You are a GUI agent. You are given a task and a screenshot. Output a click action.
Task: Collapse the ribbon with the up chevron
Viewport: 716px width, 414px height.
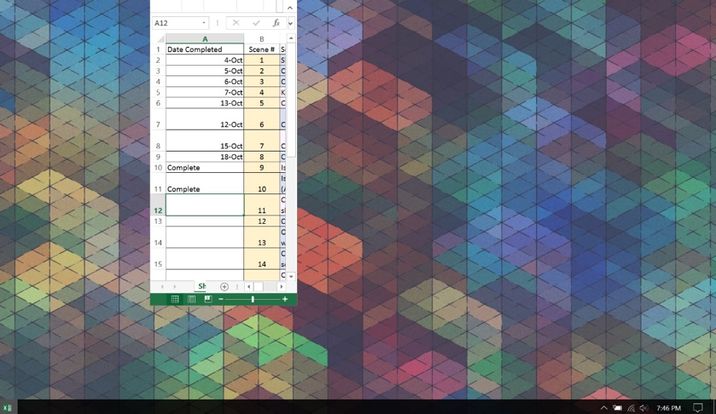coord(290,7)
